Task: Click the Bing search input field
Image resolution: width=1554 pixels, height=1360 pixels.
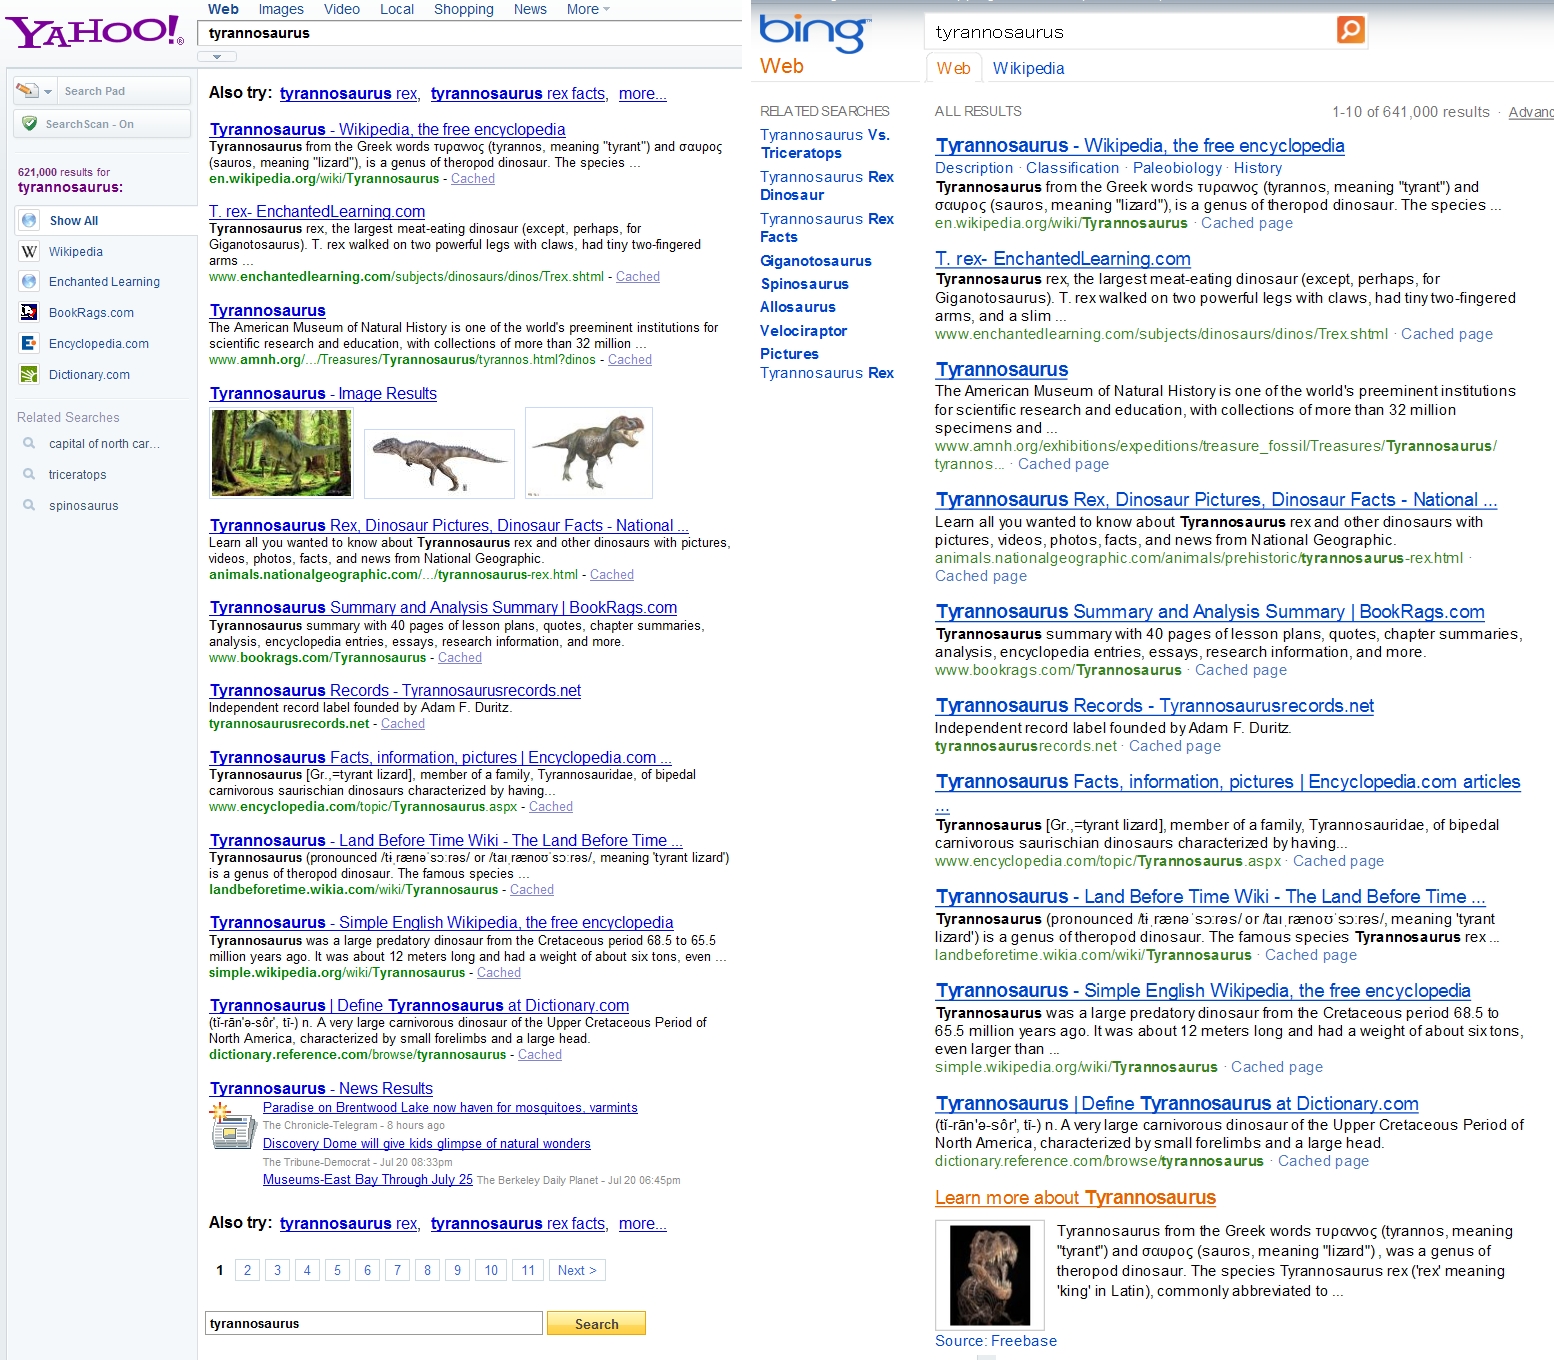Action: (x=1130, y=31)
